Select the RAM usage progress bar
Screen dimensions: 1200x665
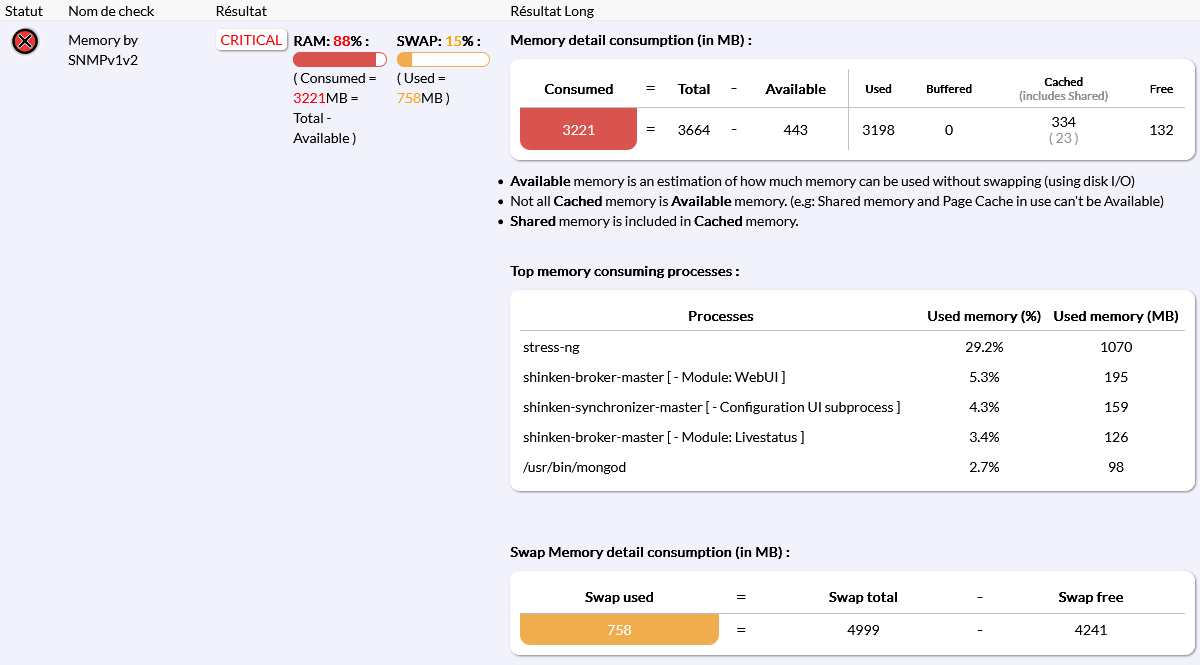click(340, 60)
